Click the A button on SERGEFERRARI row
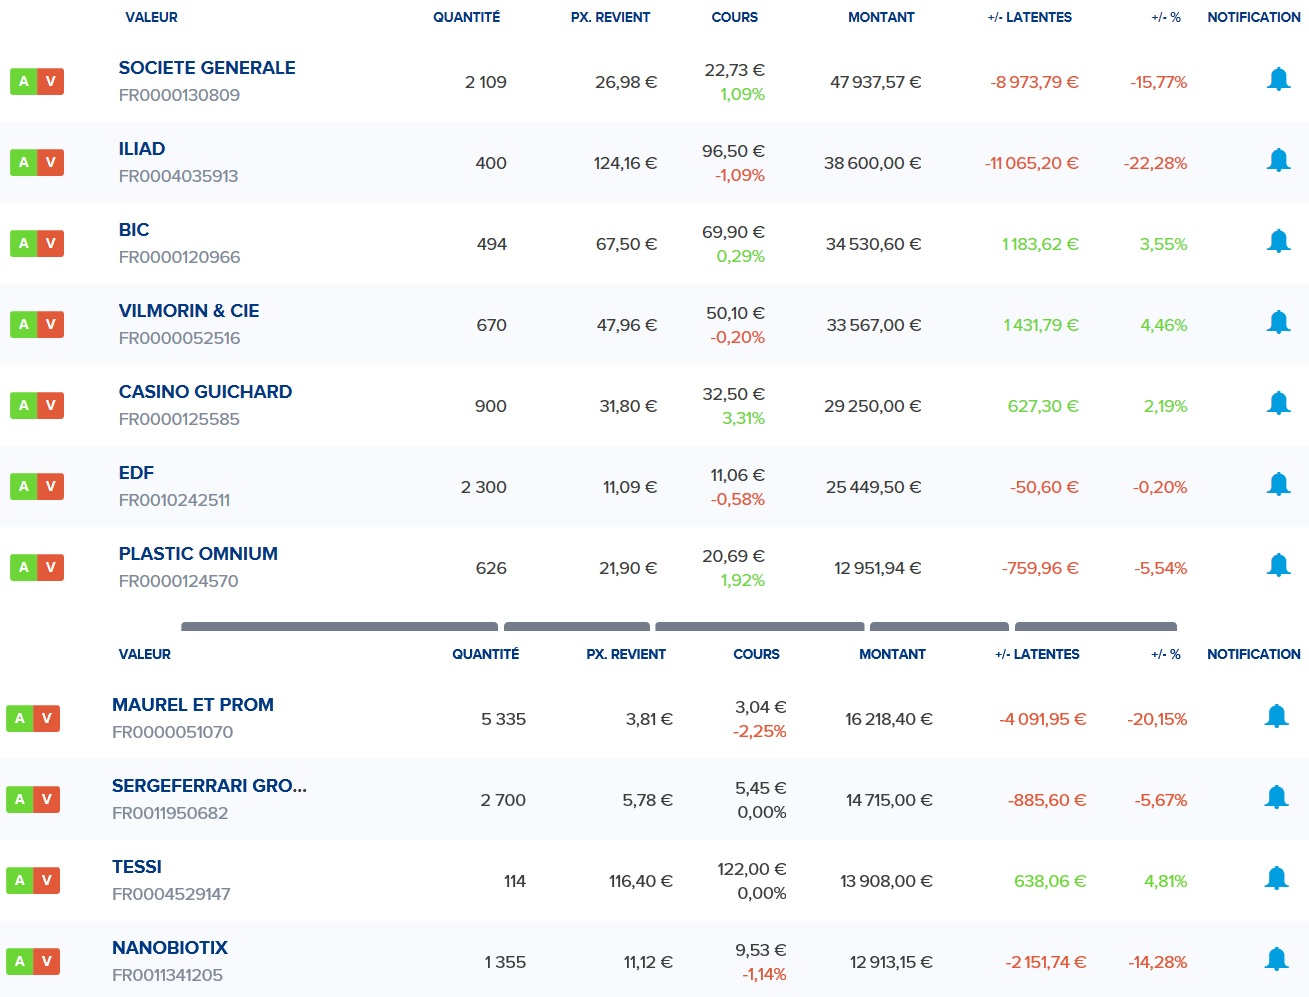 point(19,800)
